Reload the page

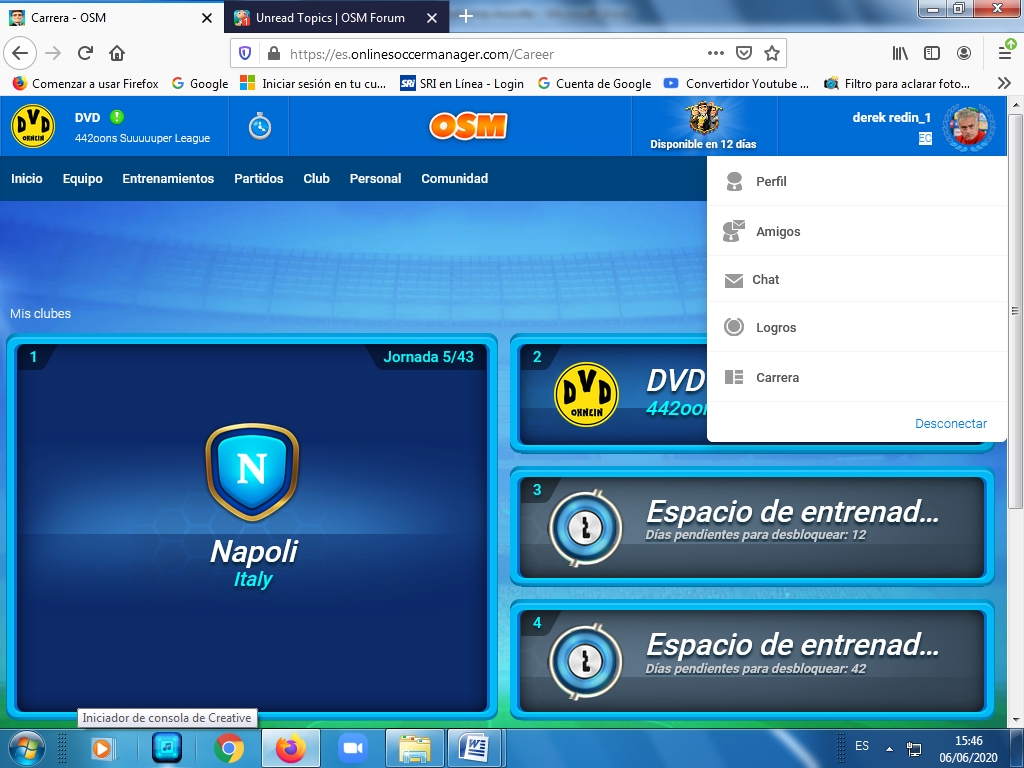pyautogui.click(x=85, y=53)
